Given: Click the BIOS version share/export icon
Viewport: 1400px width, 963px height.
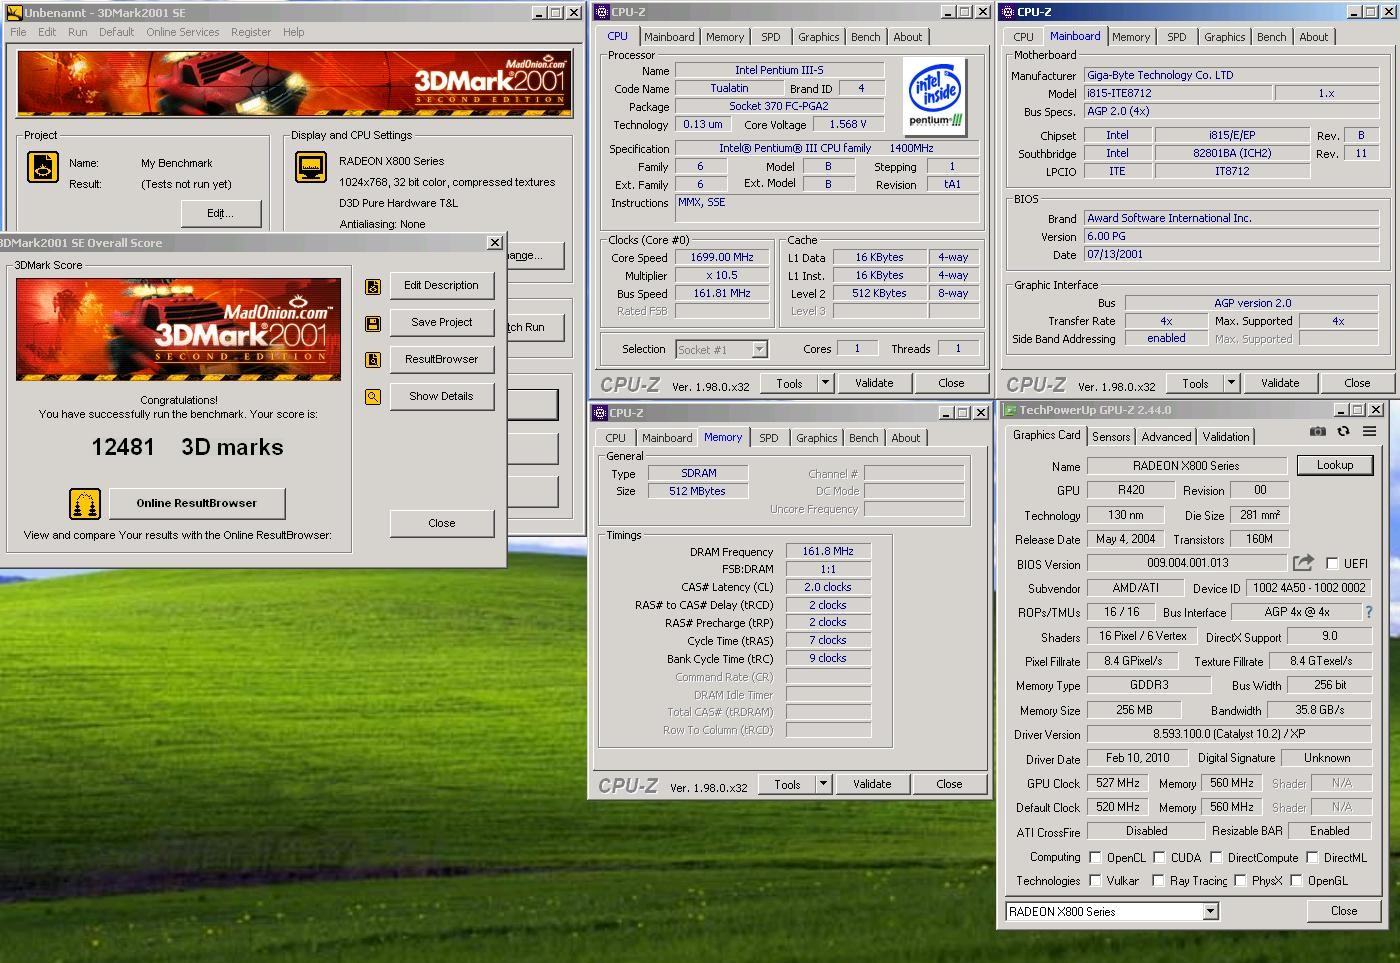Looking at the screenshot, I should (x=1303, y=563).
